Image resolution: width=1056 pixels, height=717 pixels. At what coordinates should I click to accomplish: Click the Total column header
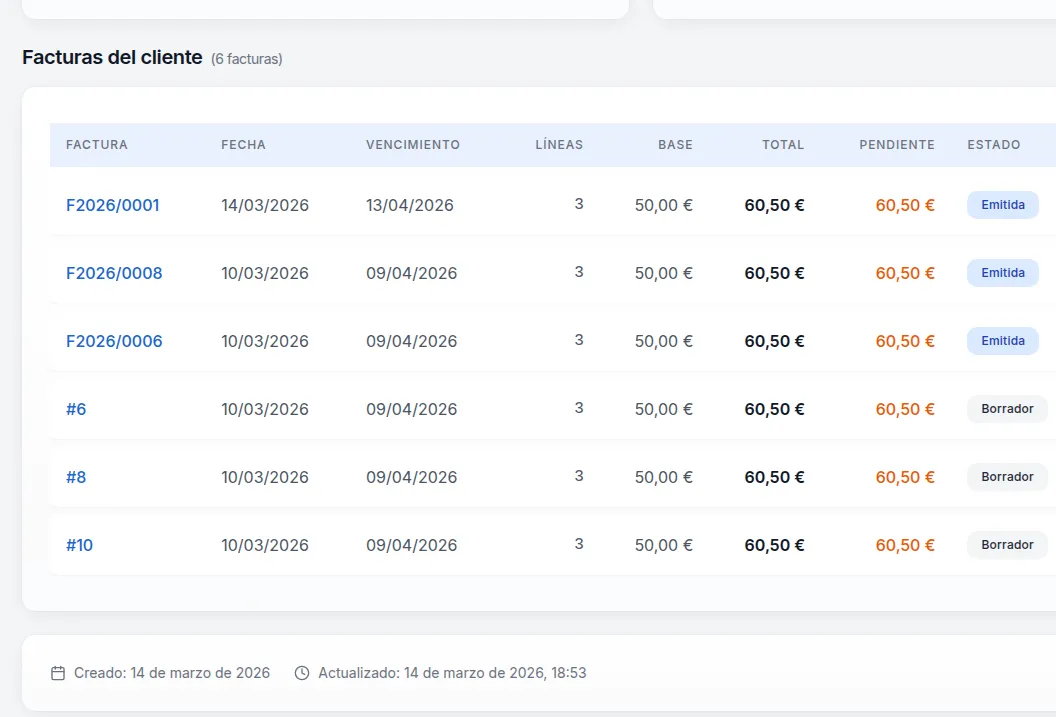[783, 145]
